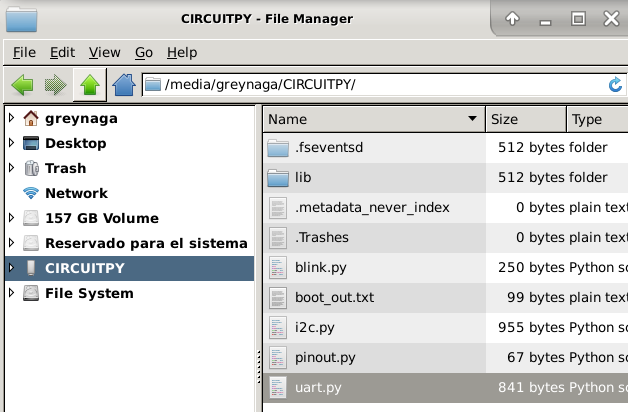Select Trash in the sidebar tree
Viewport: 628px width, 412px height.
click(x=66, y=168)
